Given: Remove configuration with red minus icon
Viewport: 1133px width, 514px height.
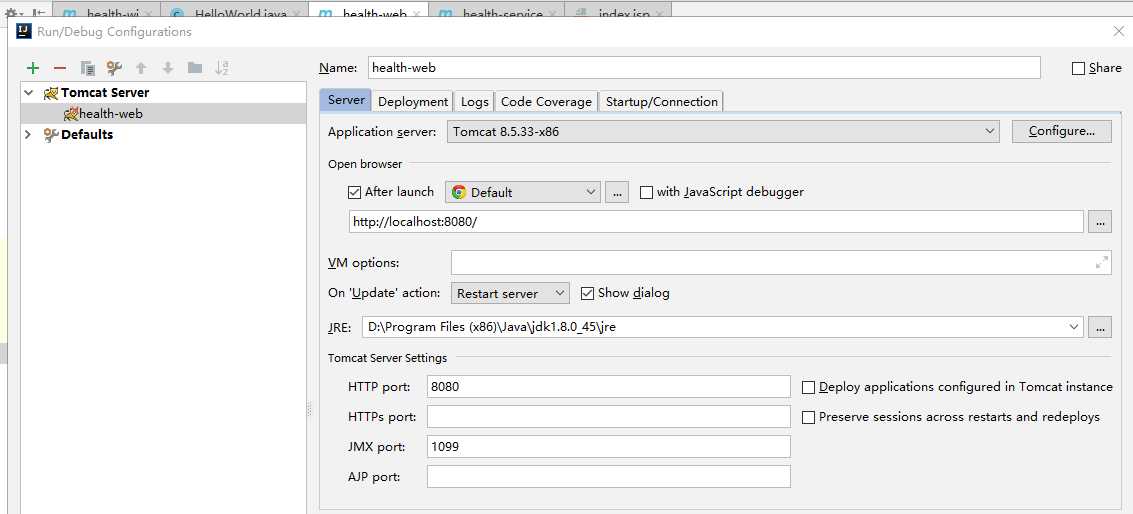Looking at the screenshot, I should [60, 68].
